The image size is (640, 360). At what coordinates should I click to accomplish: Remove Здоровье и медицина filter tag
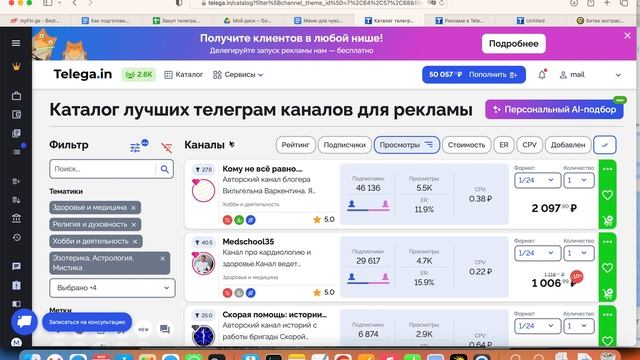[x=133, y=207]
